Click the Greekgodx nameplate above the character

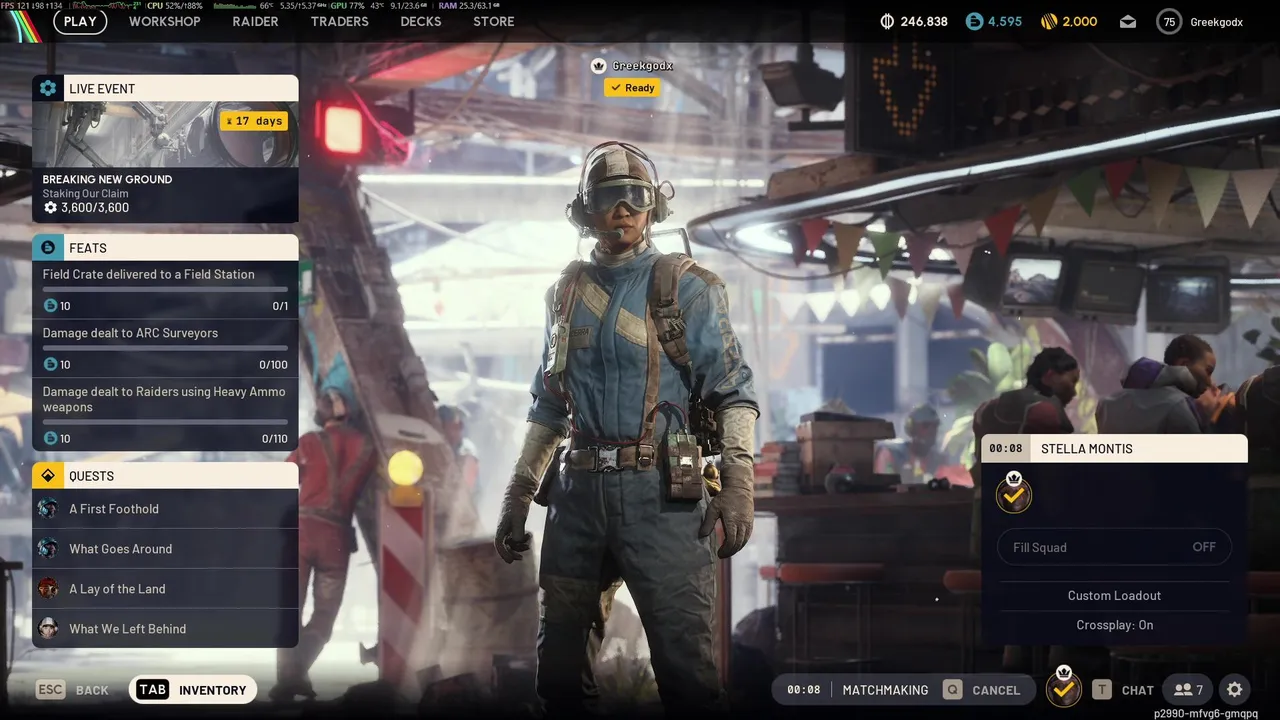click(643, 66)
